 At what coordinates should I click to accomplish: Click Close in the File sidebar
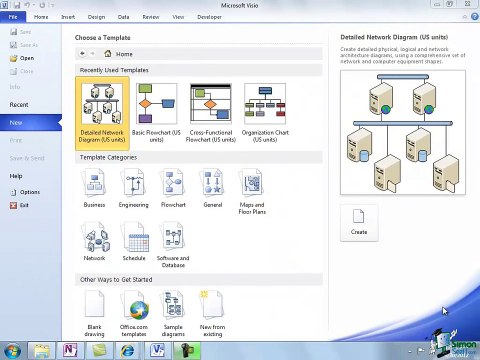(22, 71)
